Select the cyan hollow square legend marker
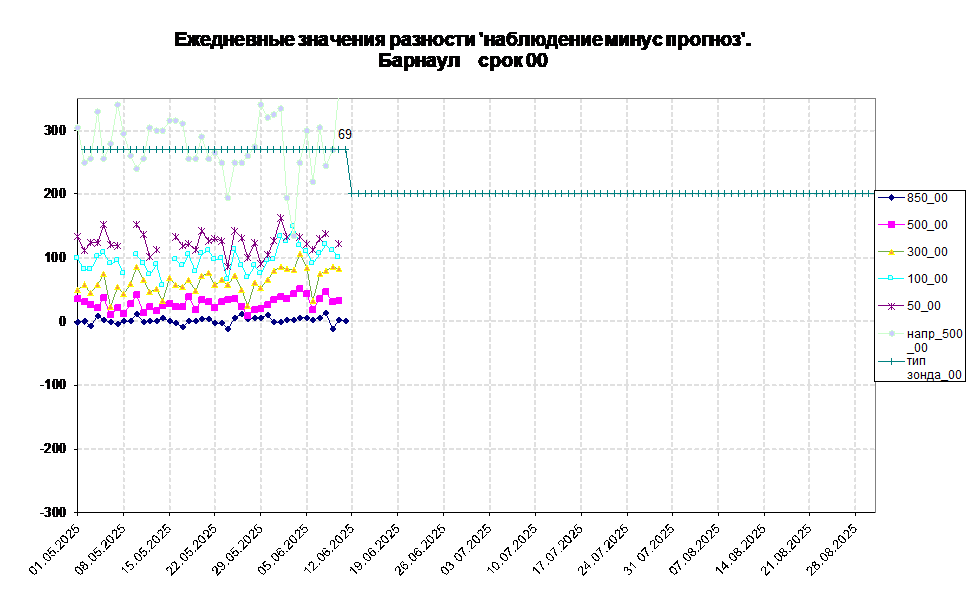Image resolution: width=976 pixels, height=599 pixels. [x=891, y=279]
